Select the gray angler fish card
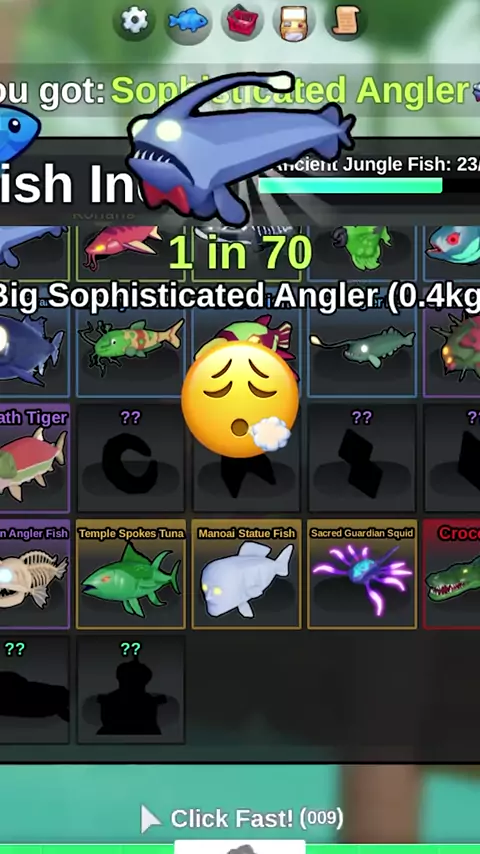Viewport: 480px width, 854px height. coord(362,349)
